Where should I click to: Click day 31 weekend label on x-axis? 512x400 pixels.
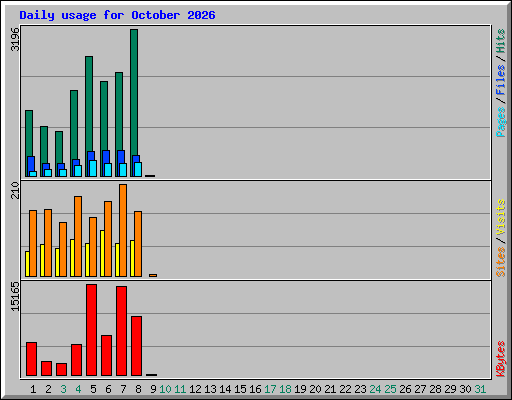coord(480,389)
